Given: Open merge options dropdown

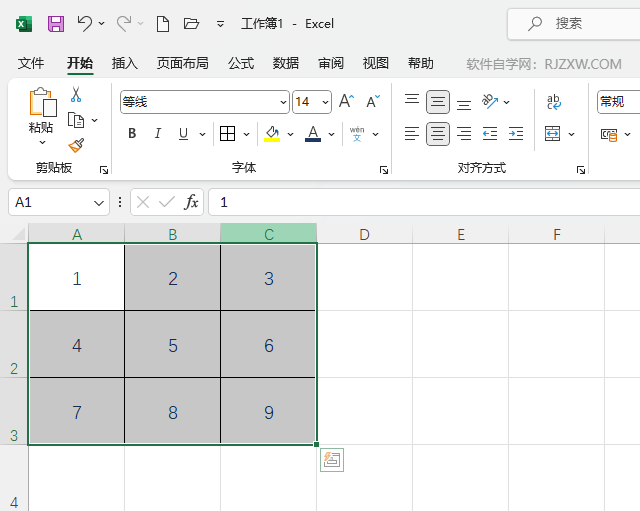Looking at the screenshot, I should pos(572,134).
